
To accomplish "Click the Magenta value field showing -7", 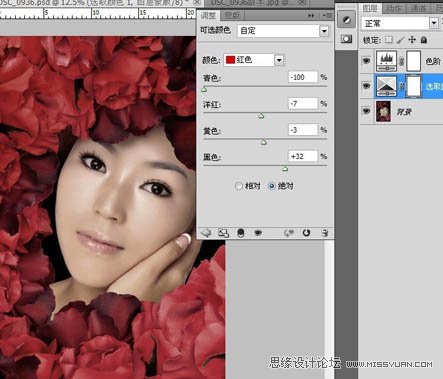I will coord(303,104).
